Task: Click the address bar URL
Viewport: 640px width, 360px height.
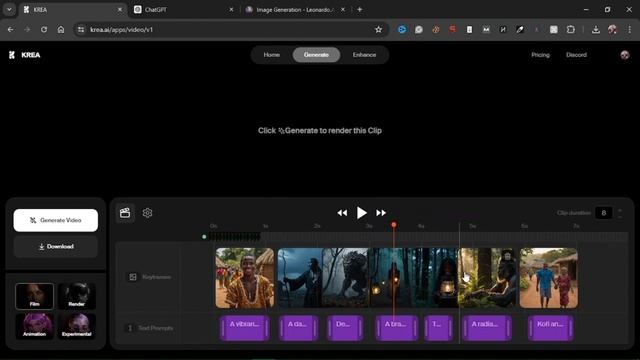Action: pyautogui.click(x=122, y=29)
